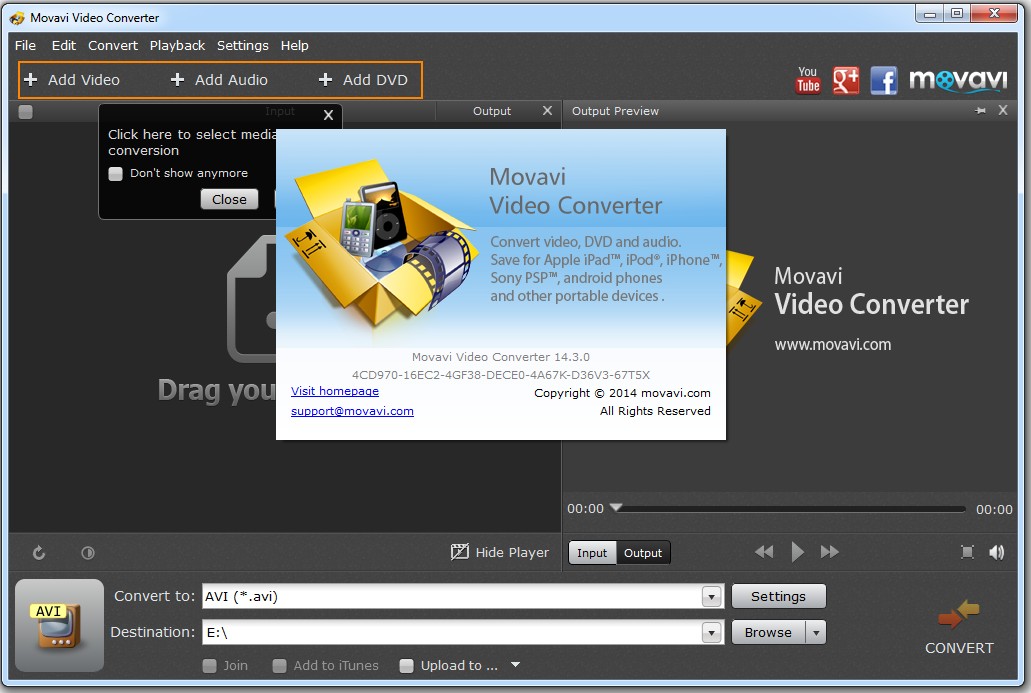Enable Add to iTunes
Image resolution: width=1031 pixels, height=693 pixels.
[279, 665]
